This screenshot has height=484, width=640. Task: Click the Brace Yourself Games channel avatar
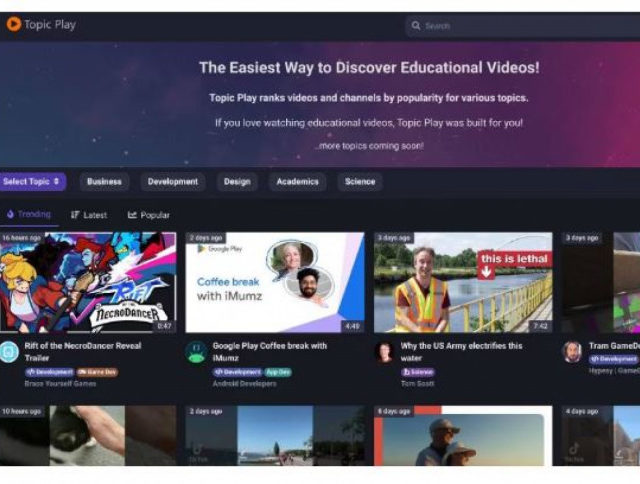click(x=9, y=352)
